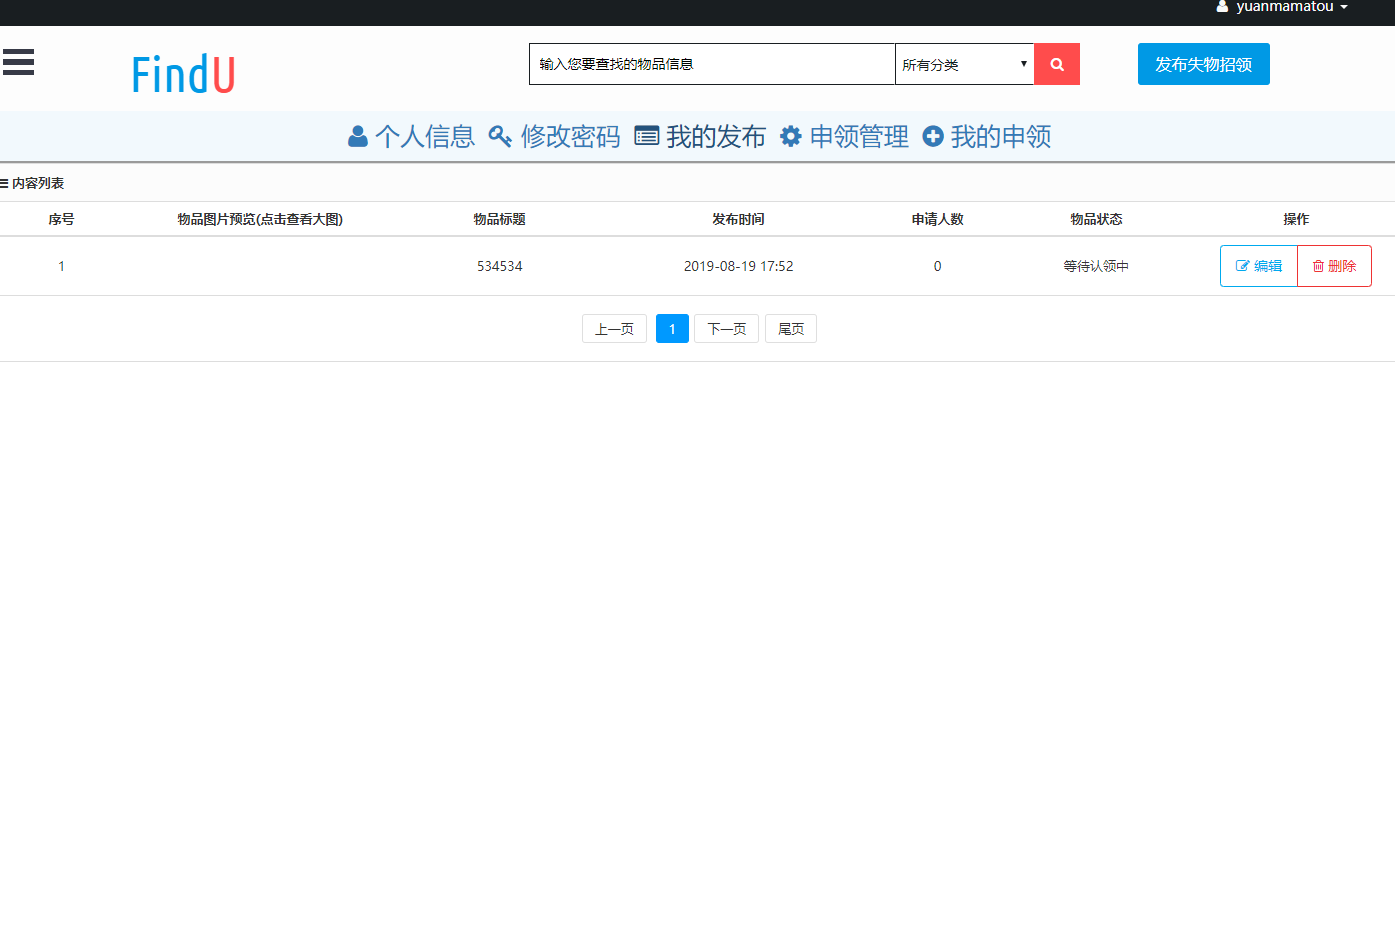
Task: Jump to last page with 尾页
Action: [790, 329]
